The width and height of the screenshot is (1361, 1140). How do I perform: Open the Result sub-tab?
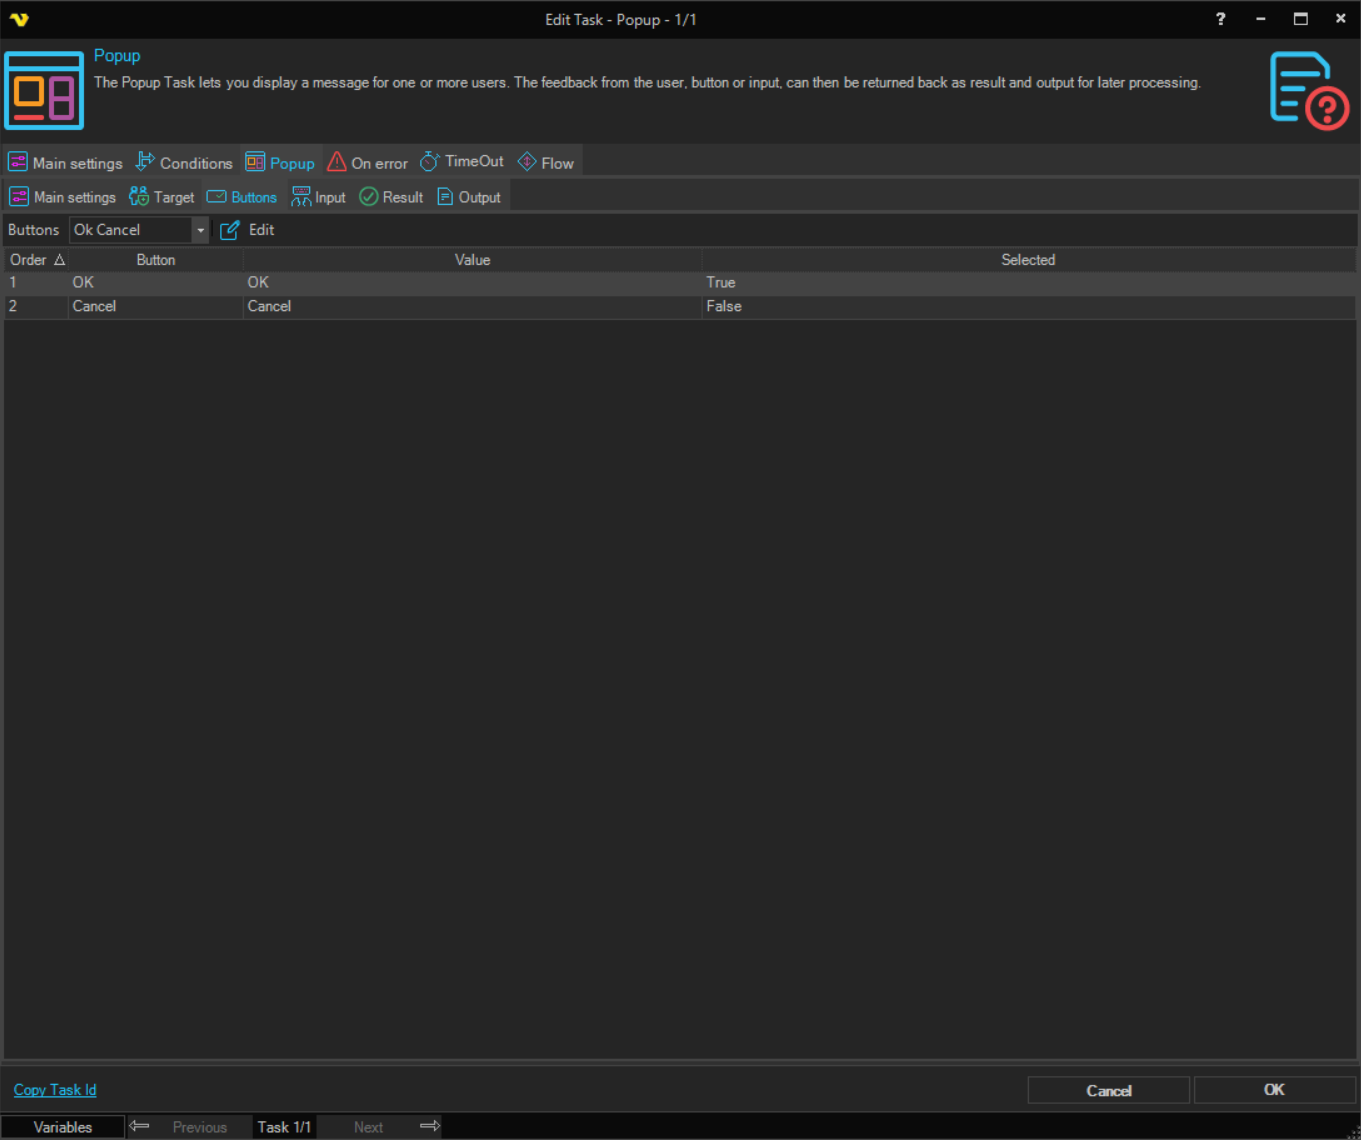coord(391,198)
